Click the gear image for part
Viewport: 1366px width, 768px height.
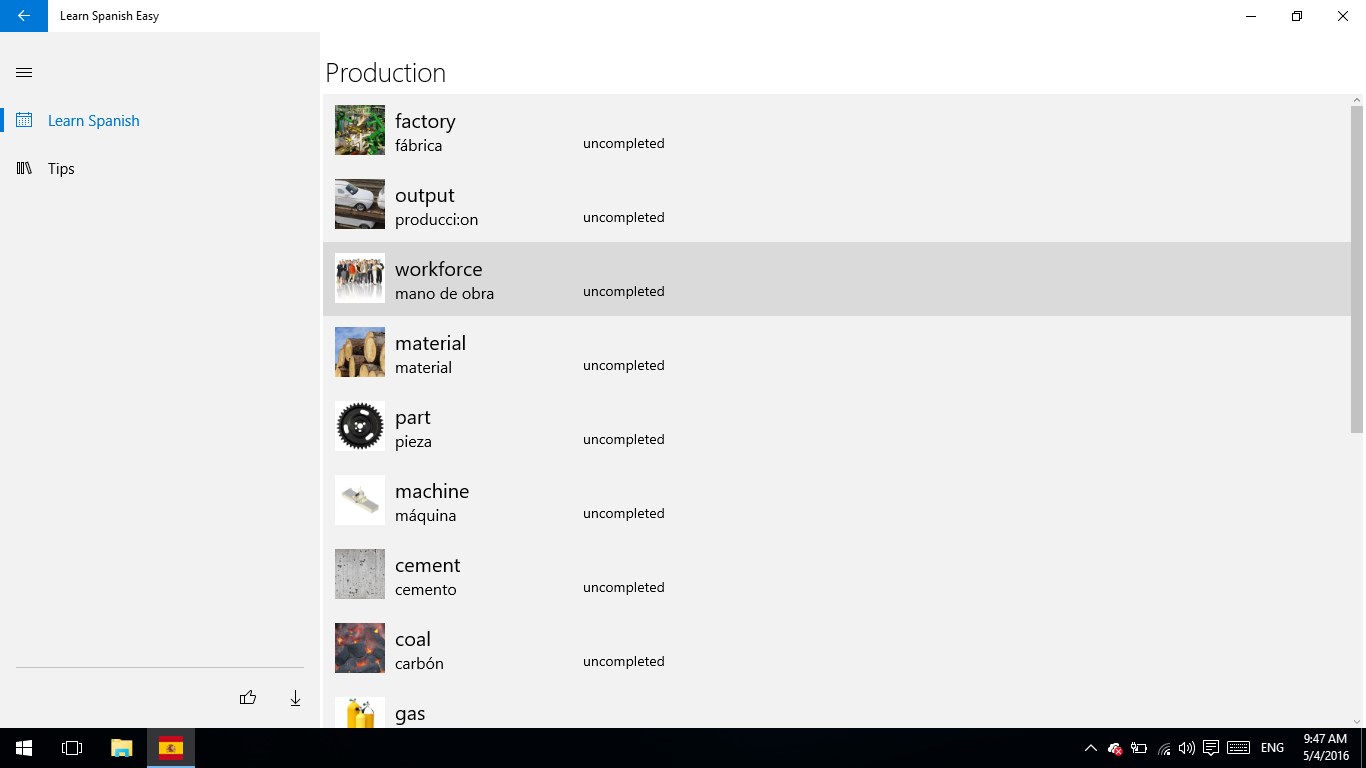pos(360,426)
